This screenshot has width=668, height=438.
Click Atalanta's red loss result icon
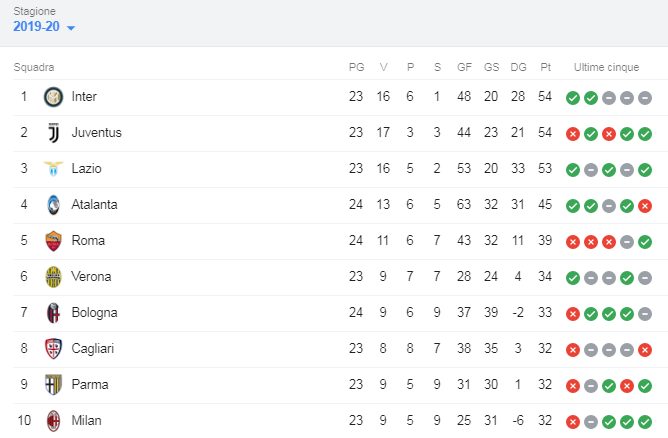click(x=645, y=206)
